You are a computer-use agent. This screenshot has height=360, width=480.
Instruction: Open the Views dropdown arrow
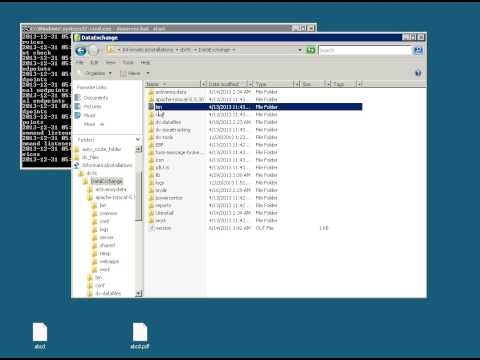(x=148, y=73)
